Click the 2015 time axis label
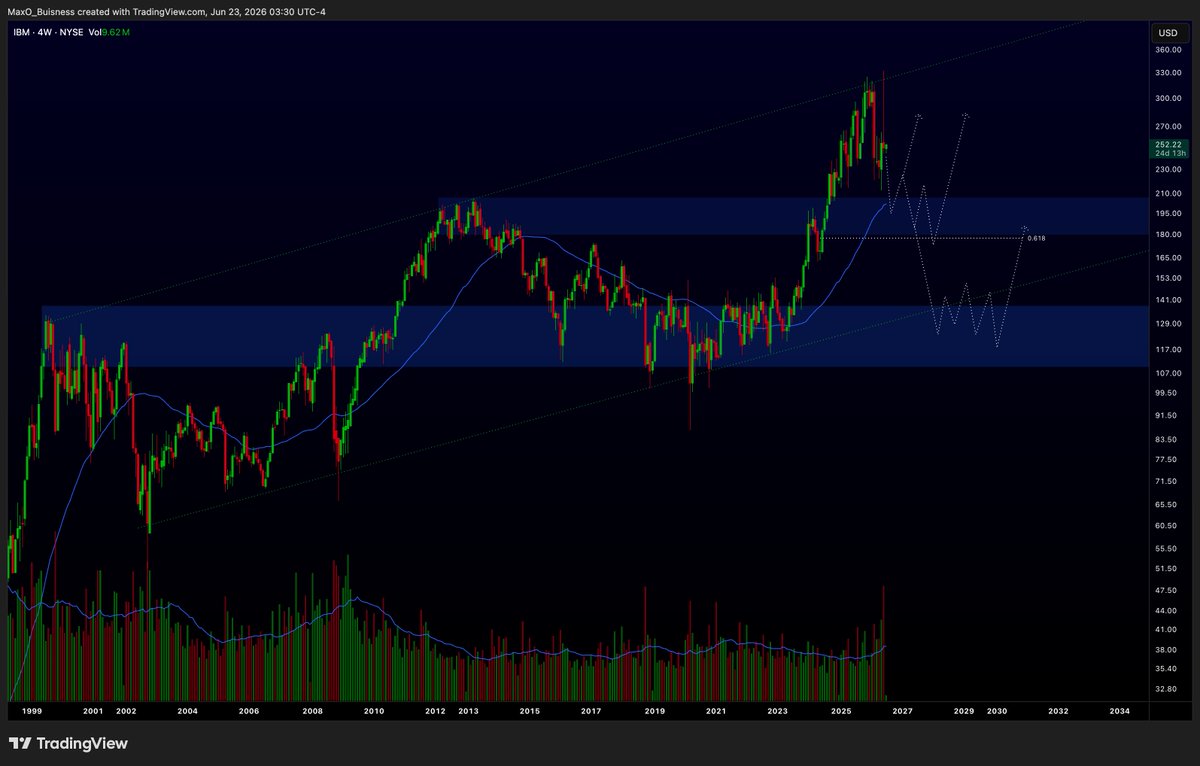Viewport: 1200px width, 766px height. (530, 711)
